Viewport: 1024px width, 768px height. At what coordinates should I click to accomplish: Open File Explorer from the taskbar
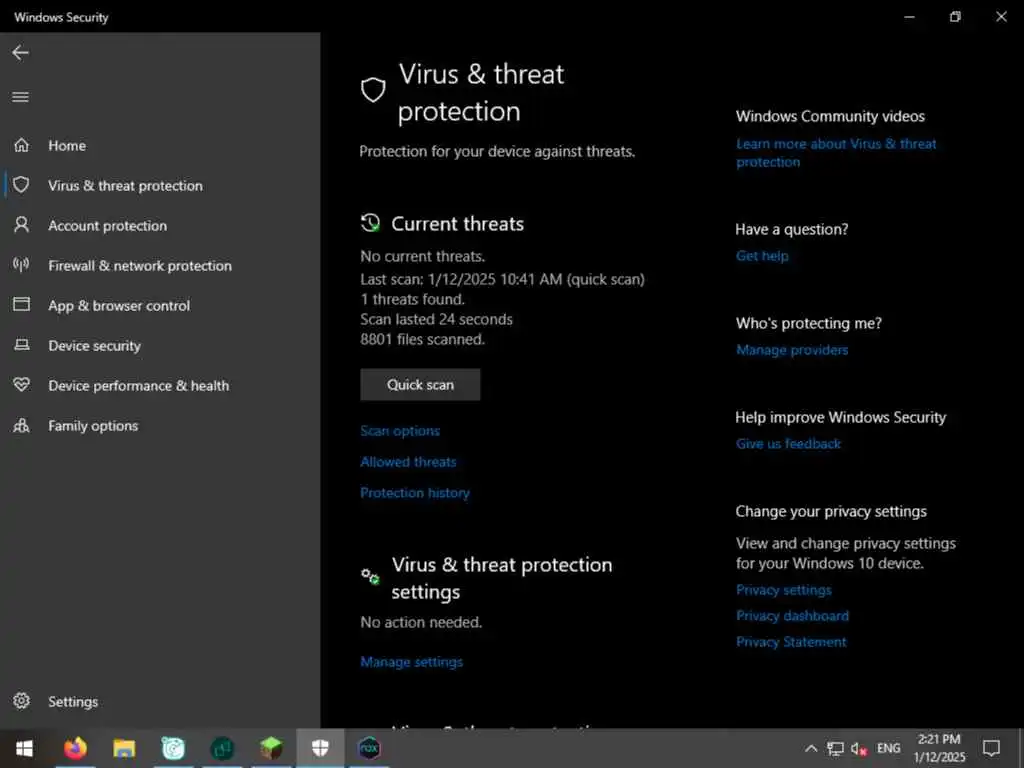coord(124,748)
